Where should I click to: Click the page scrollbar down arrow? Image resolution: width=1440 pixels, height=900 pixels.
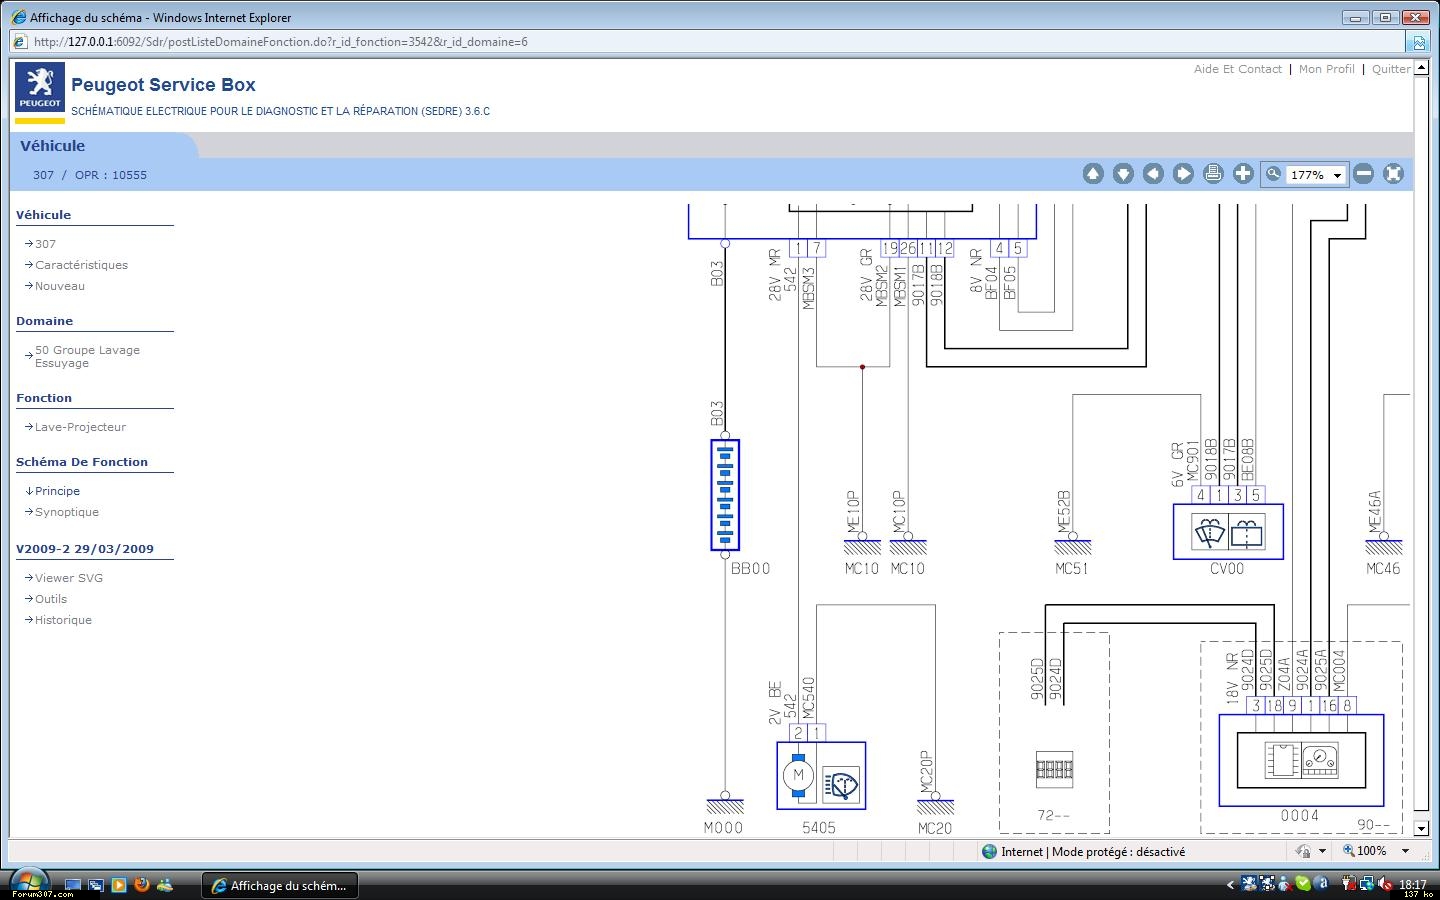tap(1422, 829)
